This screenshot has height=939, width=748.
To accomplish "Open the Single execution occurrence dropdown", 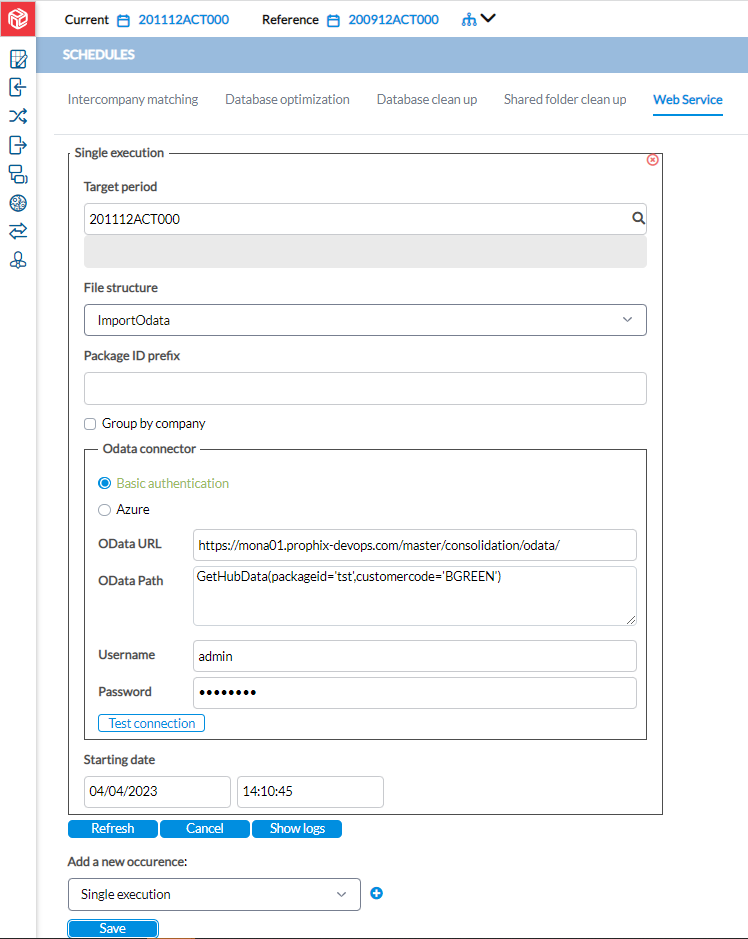I will pyautogui.click(x=214, y=895).
